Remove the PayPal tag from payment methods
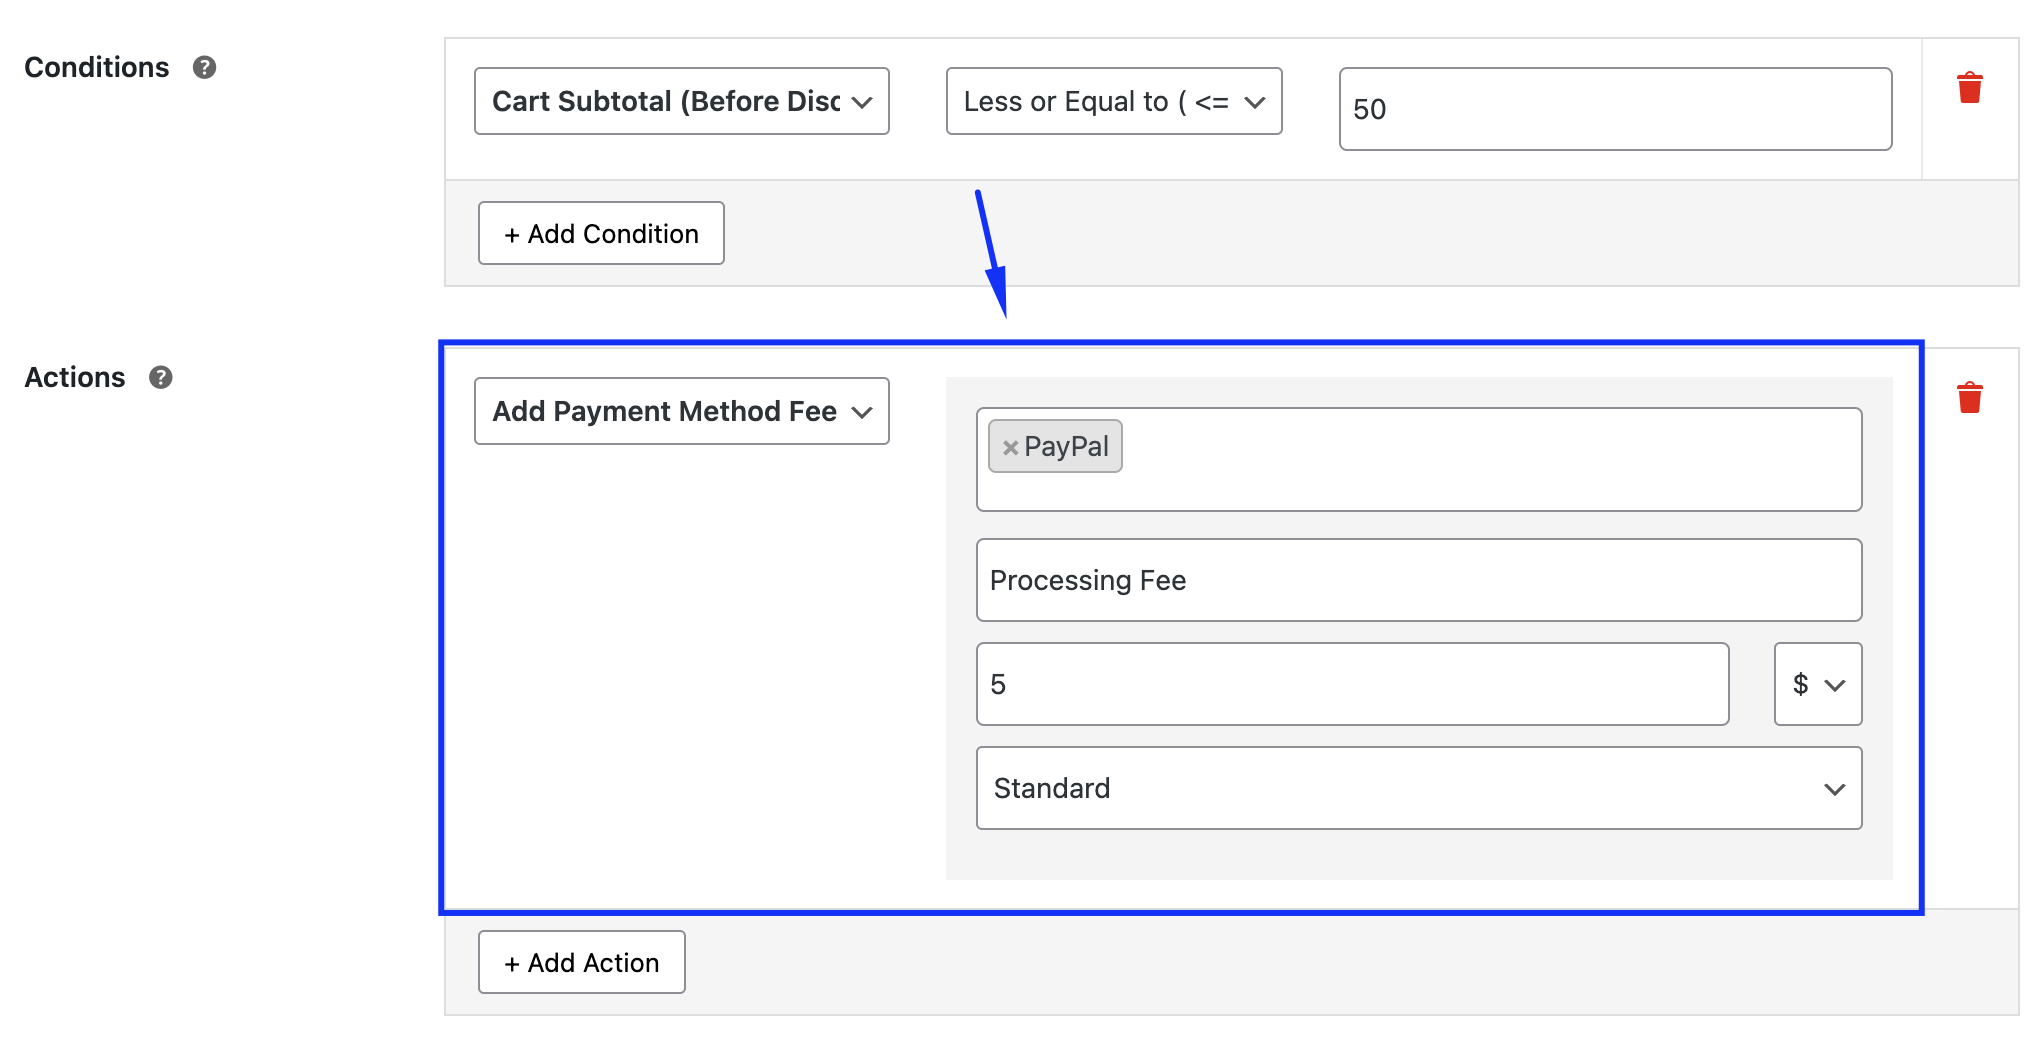 [1010, 448]
